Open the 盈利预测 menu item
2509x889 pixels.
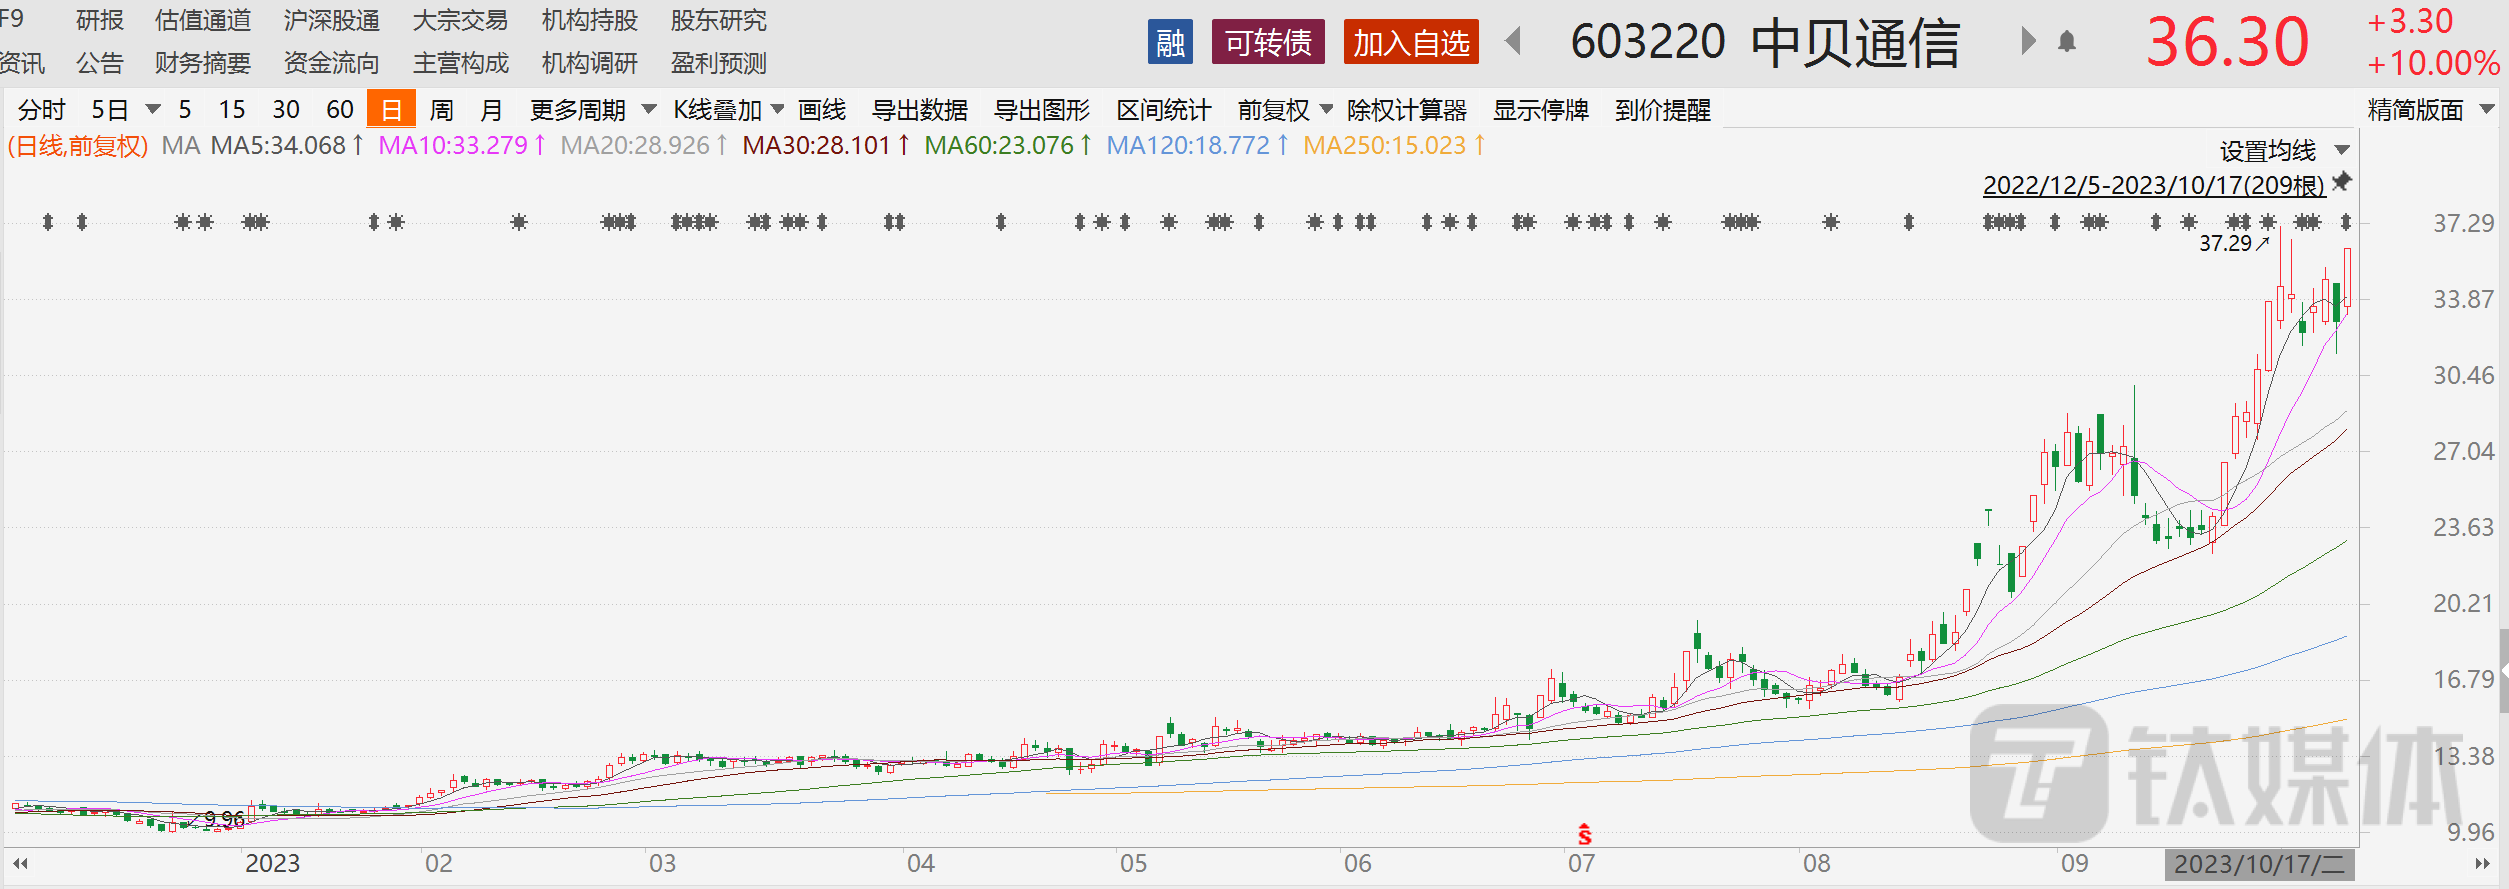718,63
